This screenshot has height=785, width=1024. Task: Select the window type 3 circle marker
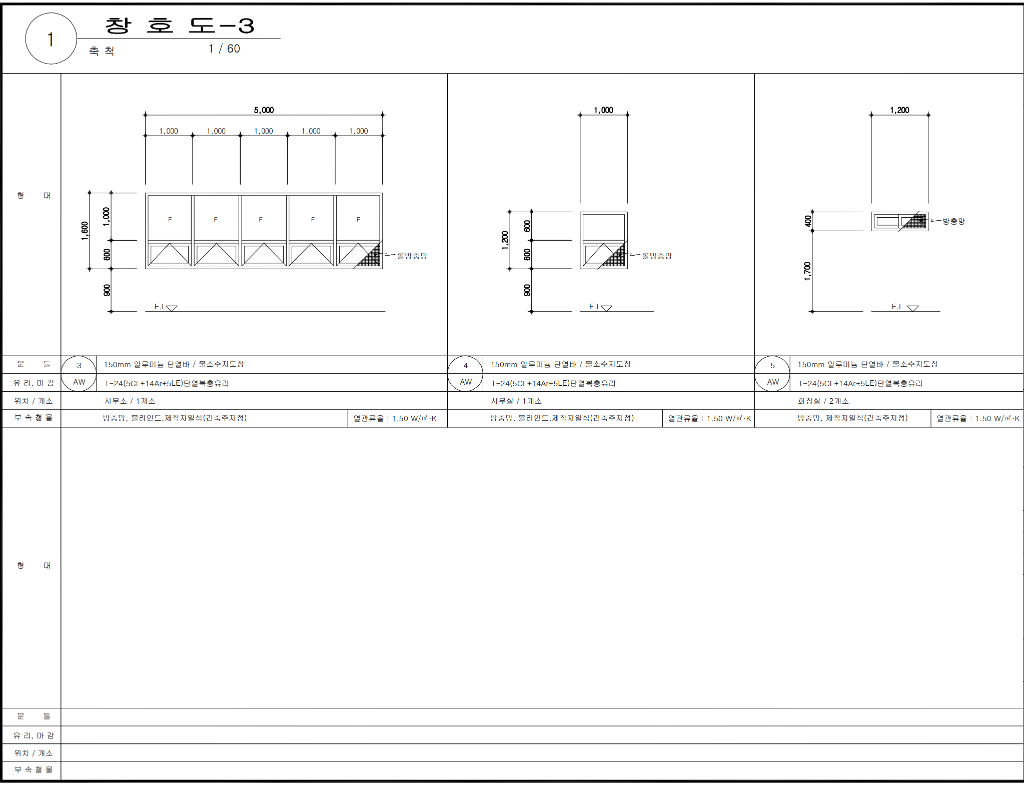pos(79,365)
